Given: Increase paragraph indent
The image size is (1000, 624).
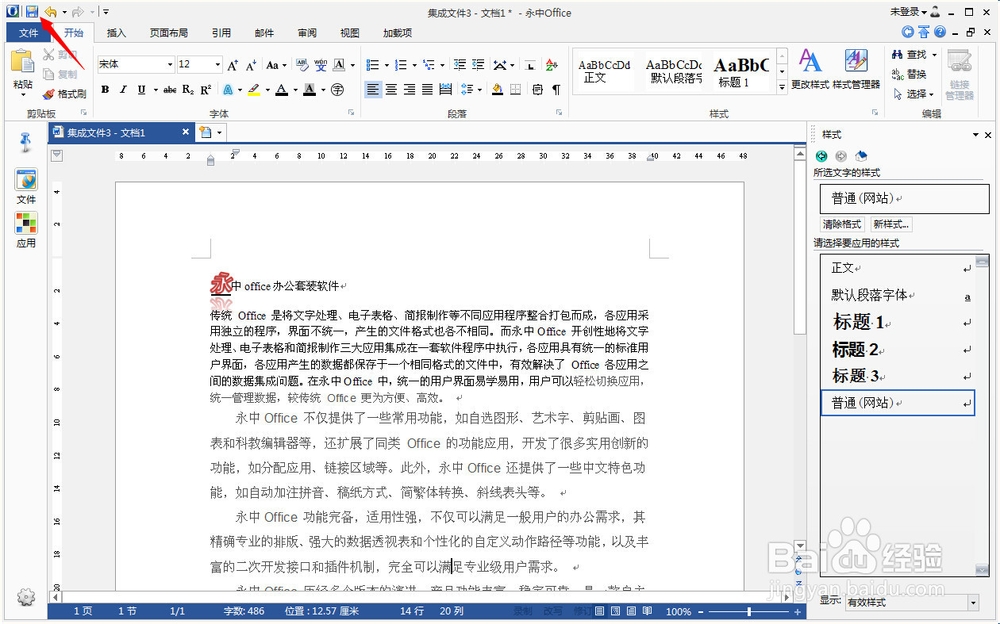Looking at the screenshot, I should click(478, 64).
